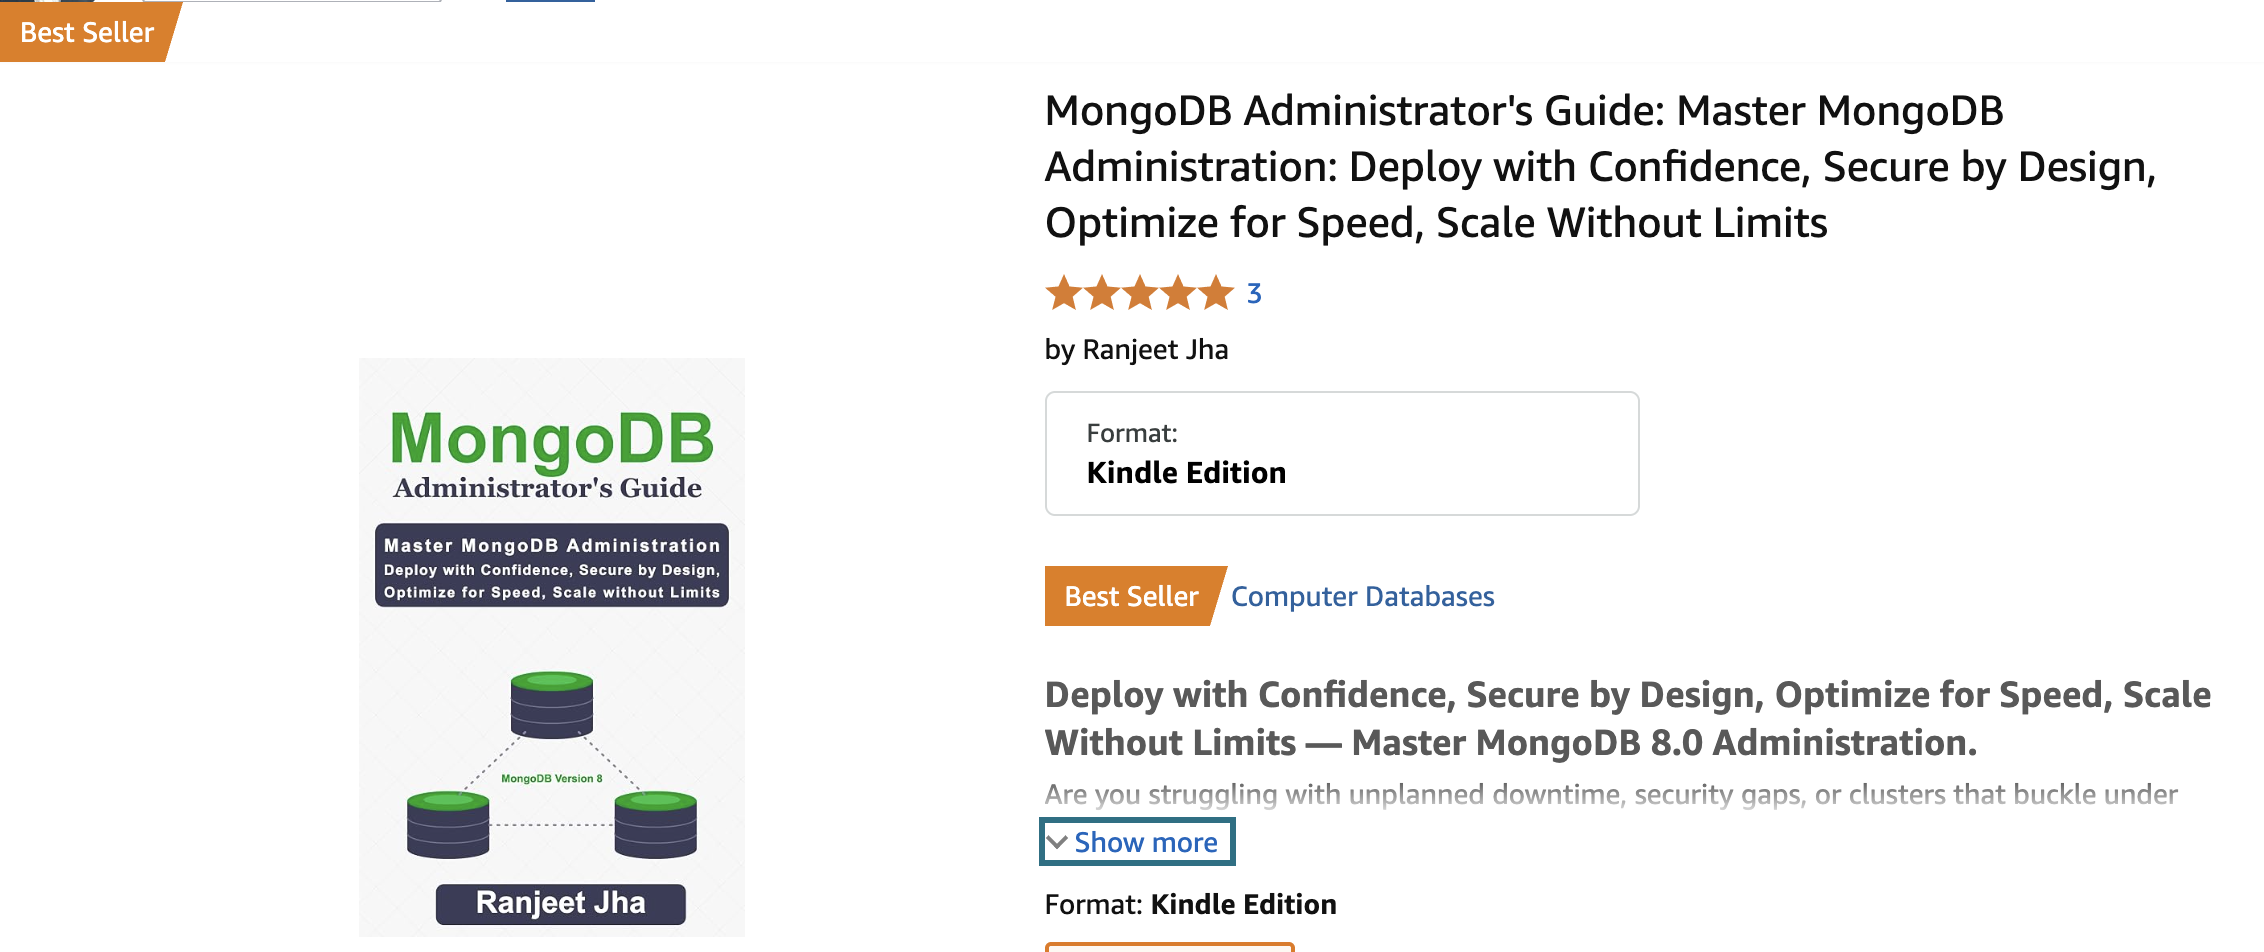
Task: Select the Kindle Edition format box
Action: click(1342, 453)
